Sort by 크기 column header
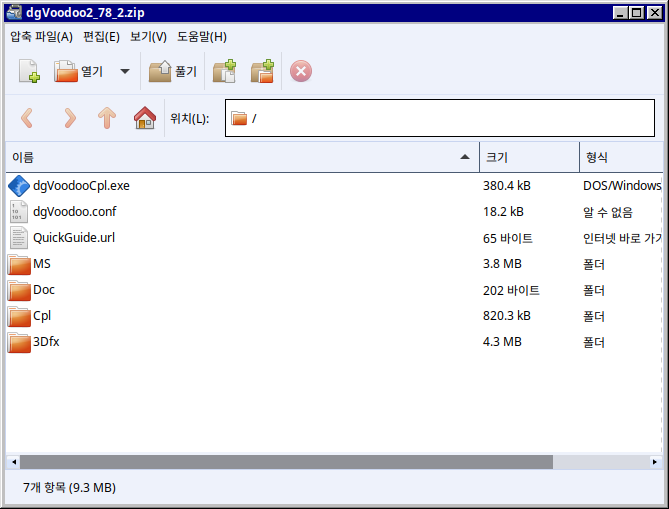Image resolution: width=669 pixels, height=509 pixels. point(529,157)
